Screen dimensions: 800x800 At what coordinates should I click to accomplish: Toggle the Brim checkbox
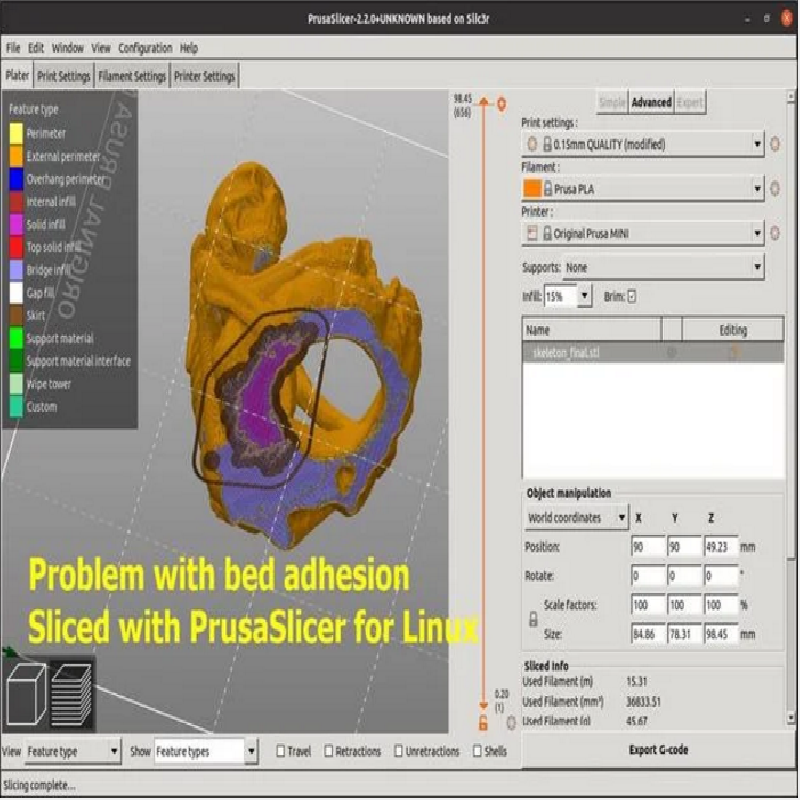click(x=632, y=296)
